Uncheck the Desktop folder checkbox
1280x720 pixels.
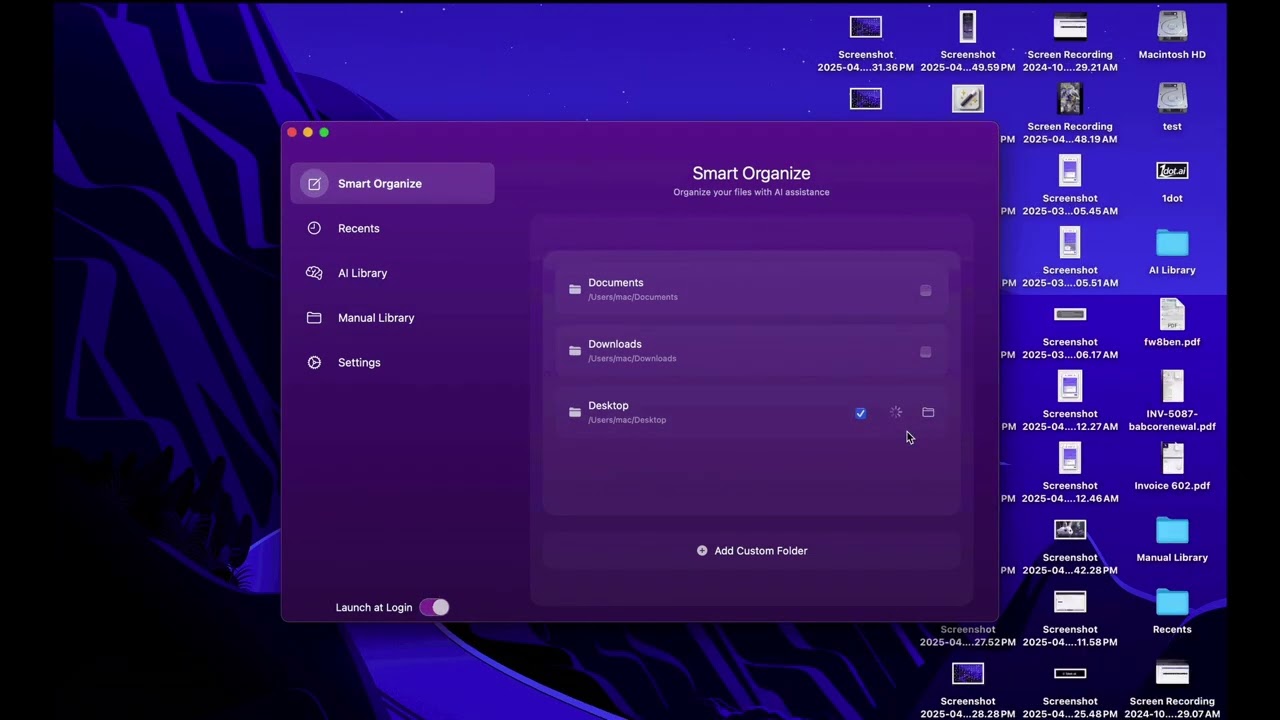[x=860, y=413]
